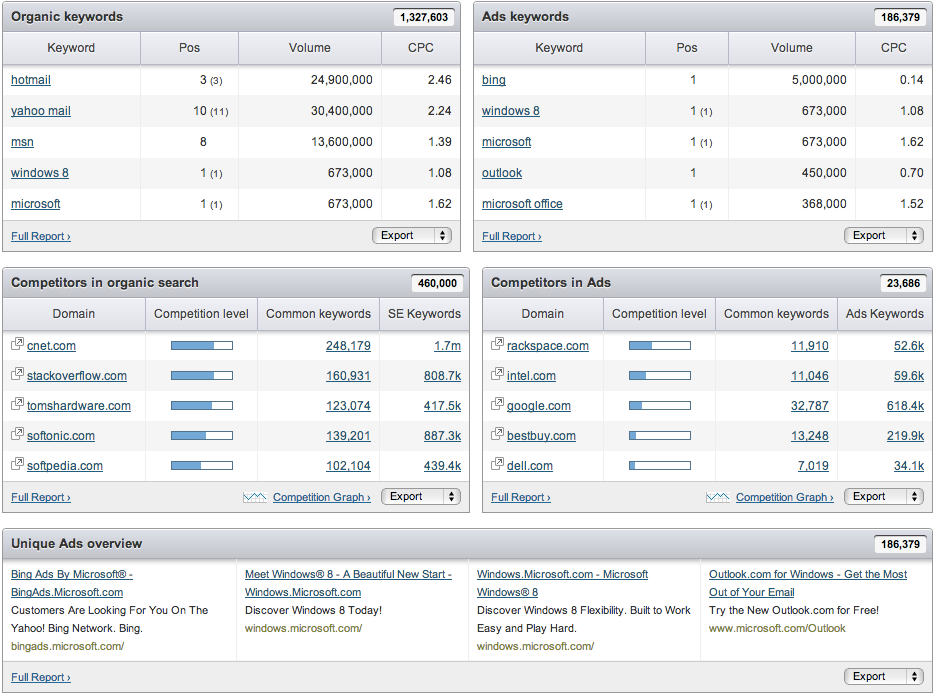Click cnet.com competition level bar

pos(202,346)
